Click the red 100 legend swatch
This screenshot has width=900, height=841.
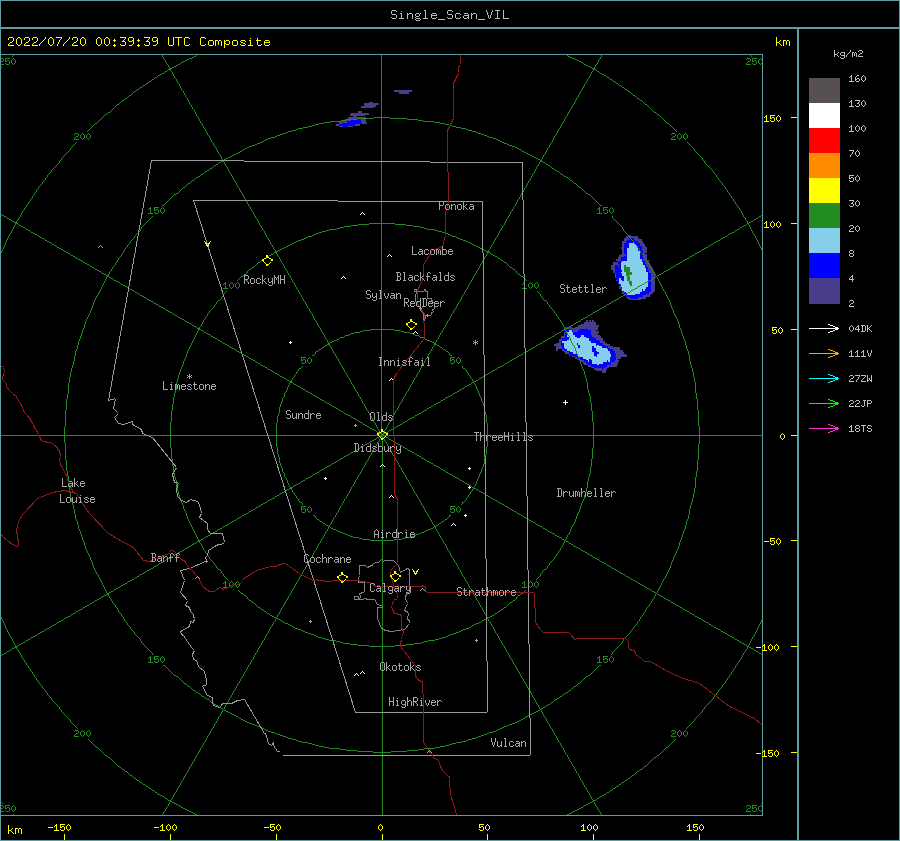824,141
